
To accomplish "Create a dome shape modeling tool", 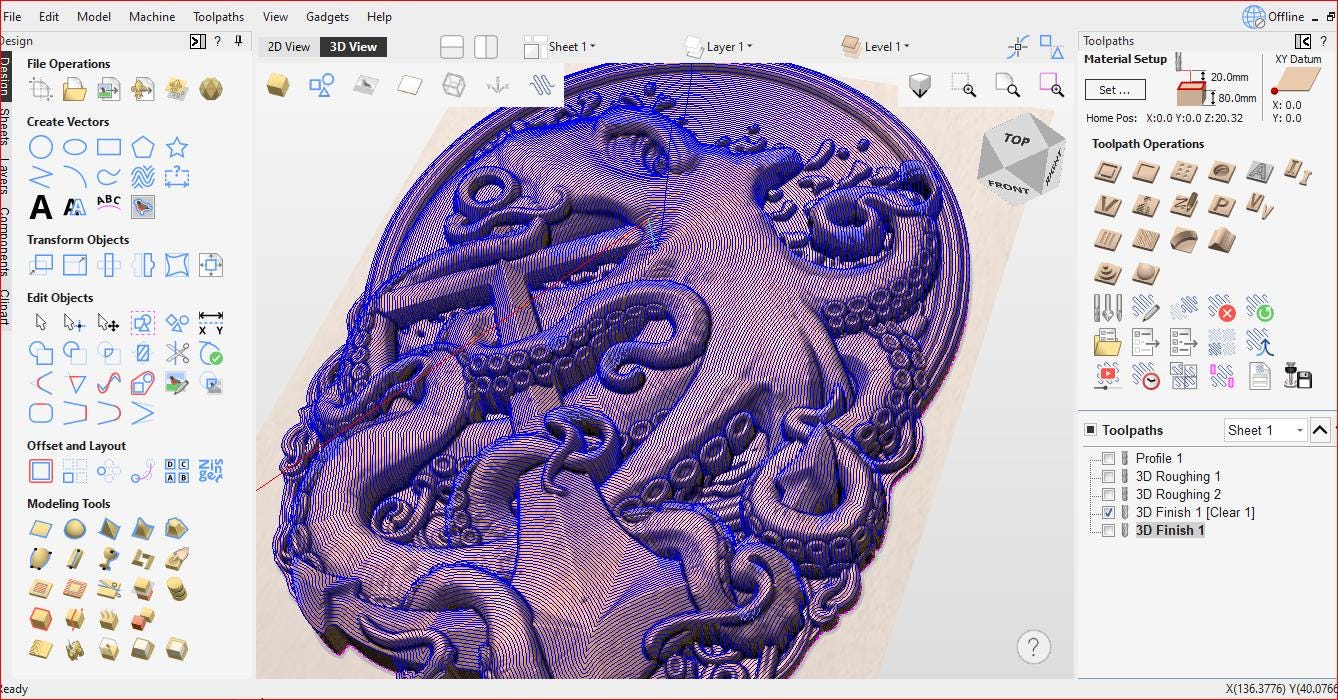I will click(75, 529).
